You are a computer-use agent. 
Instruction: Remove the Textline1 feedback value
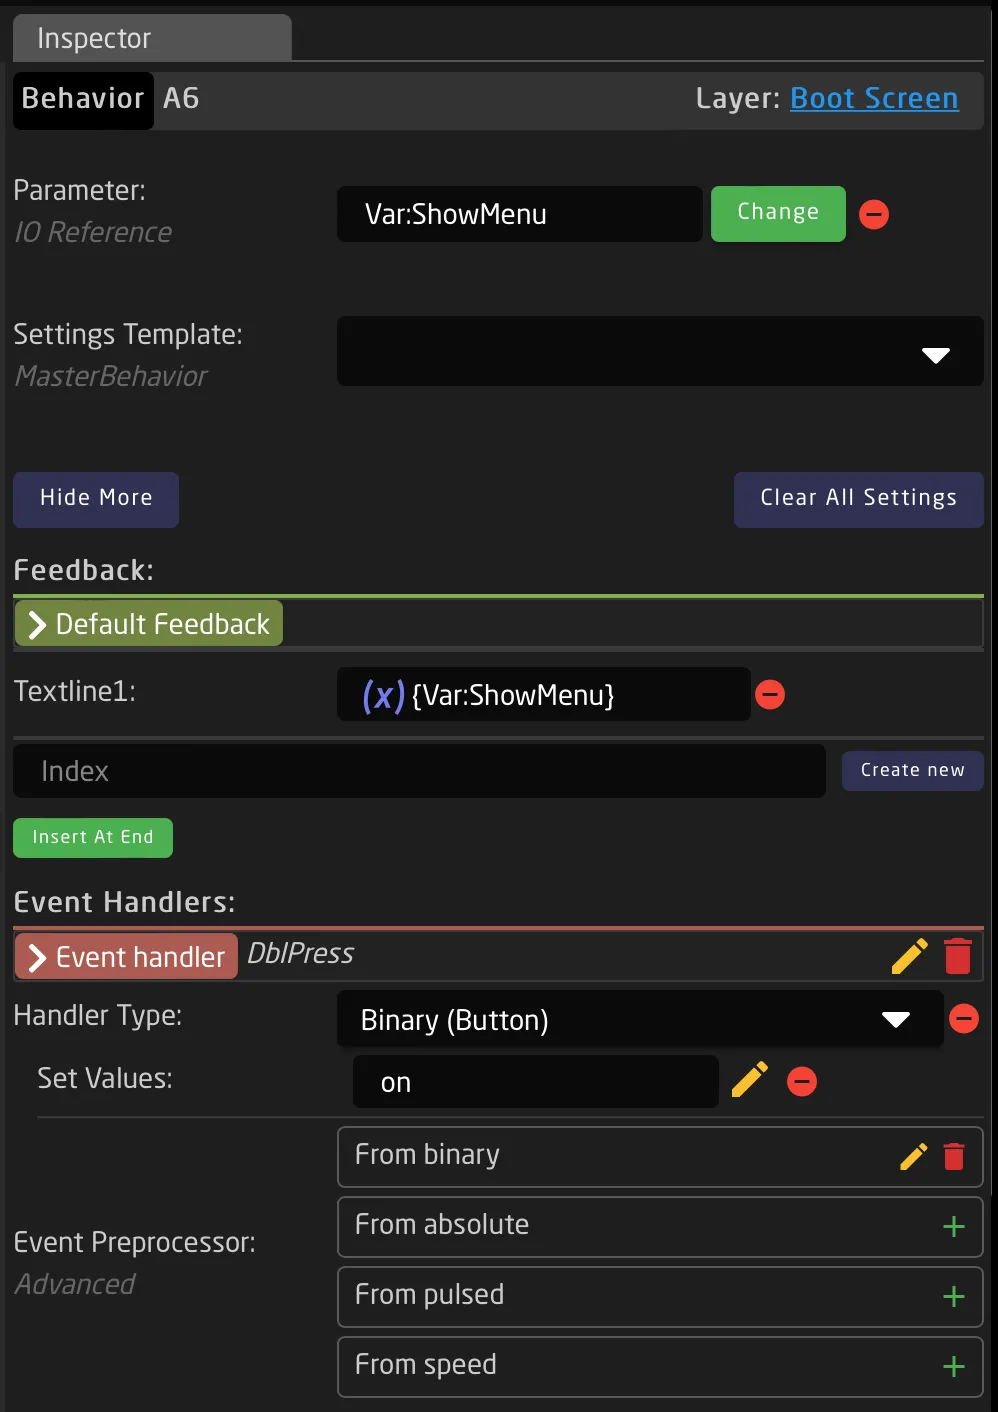770,694
